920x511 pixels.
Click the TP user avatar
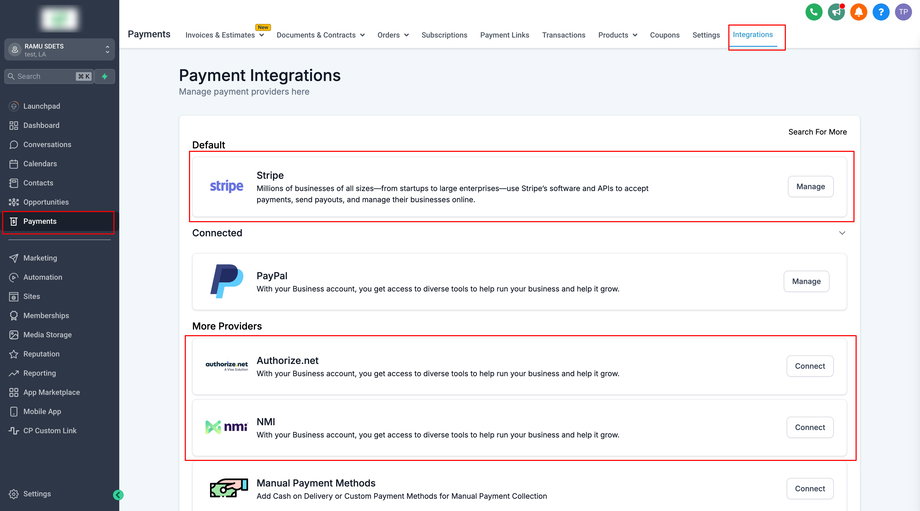pos(903,12)
